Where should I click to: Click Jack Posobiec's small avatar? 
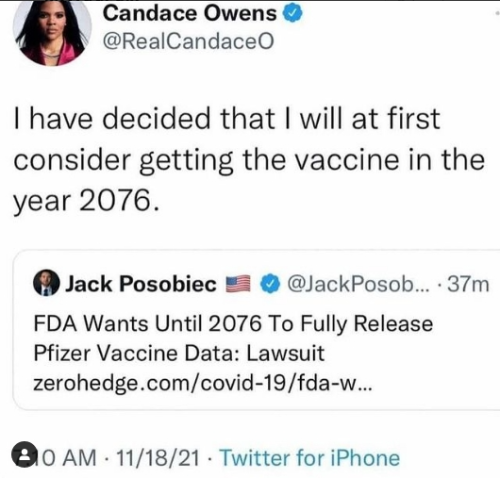[47, 283]
